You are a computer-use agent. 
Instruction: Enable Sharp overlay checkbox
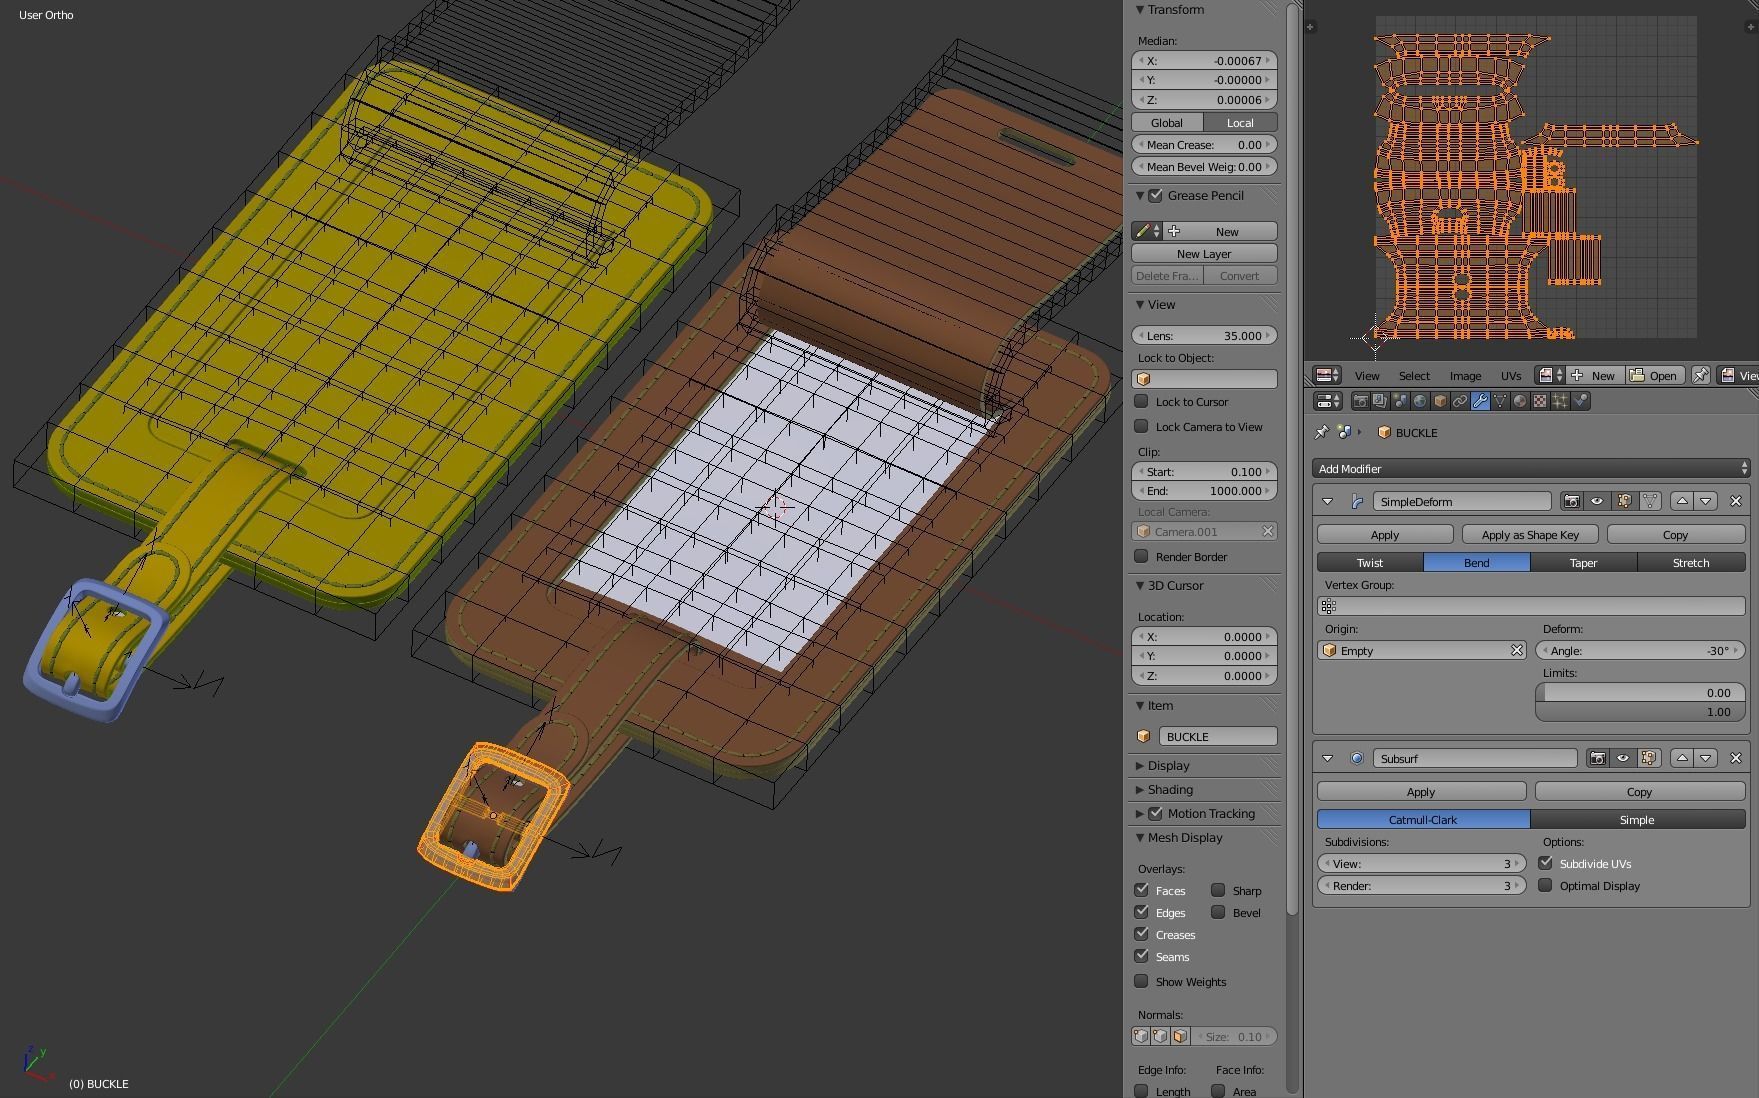click(1218, 890)
